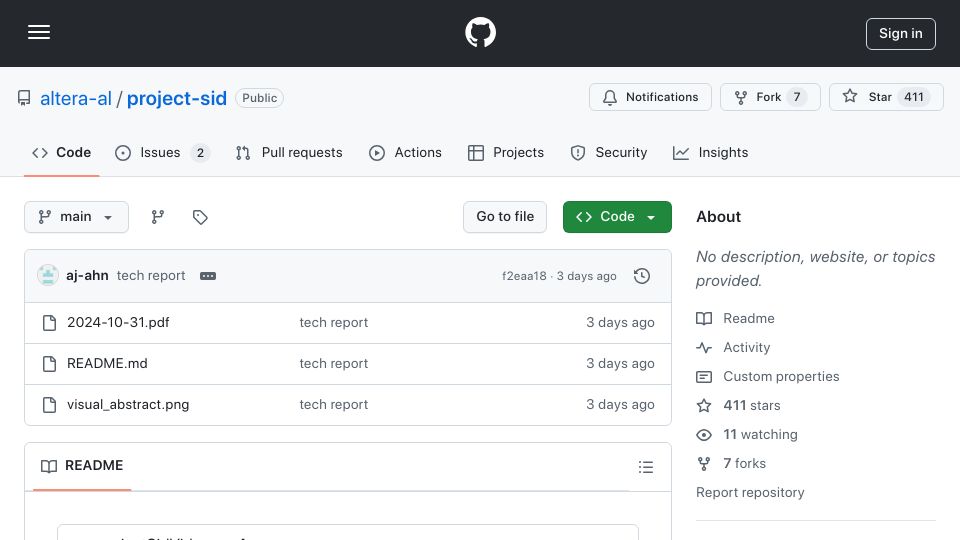960x540 pixels.
Task: Click the file icon beside 2024-10-31.pdf
Action: coord(50,323)
